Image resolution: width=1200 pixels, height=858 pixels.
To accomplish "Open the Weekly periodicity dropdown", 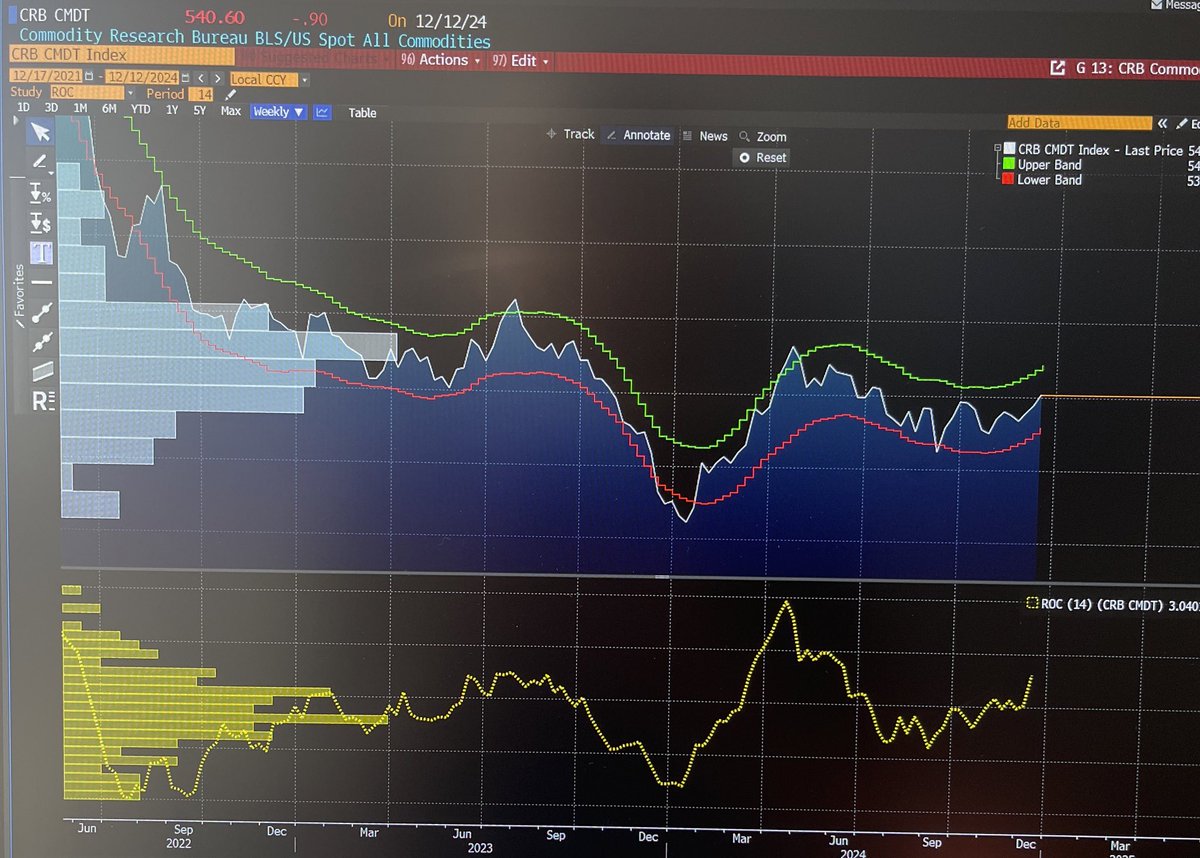I will (278, 112).
